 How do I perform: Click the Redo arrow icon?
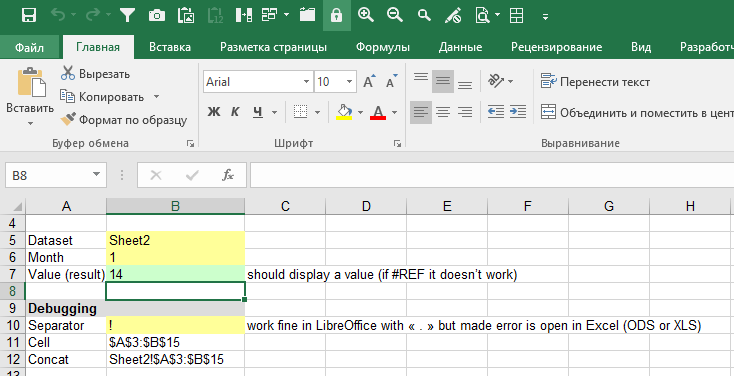pos(93,15)
